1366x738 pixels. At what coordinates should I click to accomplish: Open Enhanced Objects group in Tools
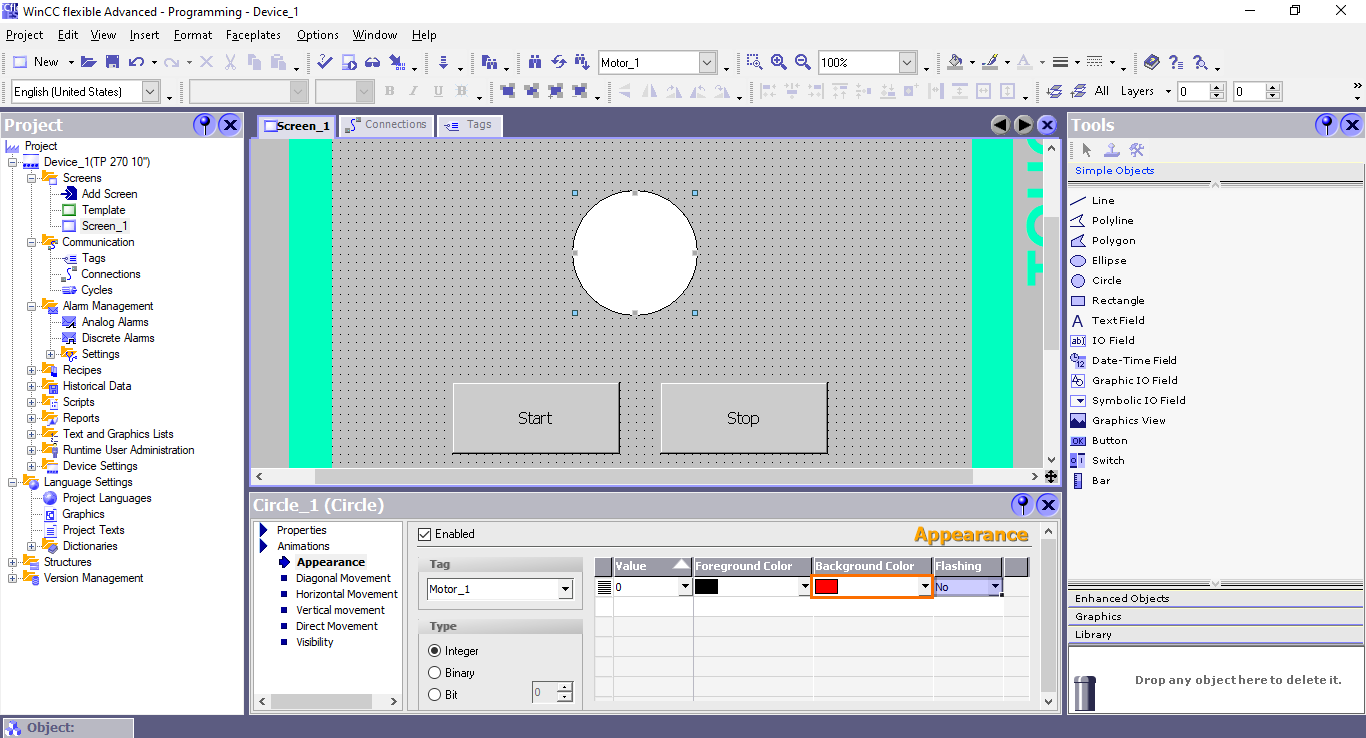(1215, 598)
